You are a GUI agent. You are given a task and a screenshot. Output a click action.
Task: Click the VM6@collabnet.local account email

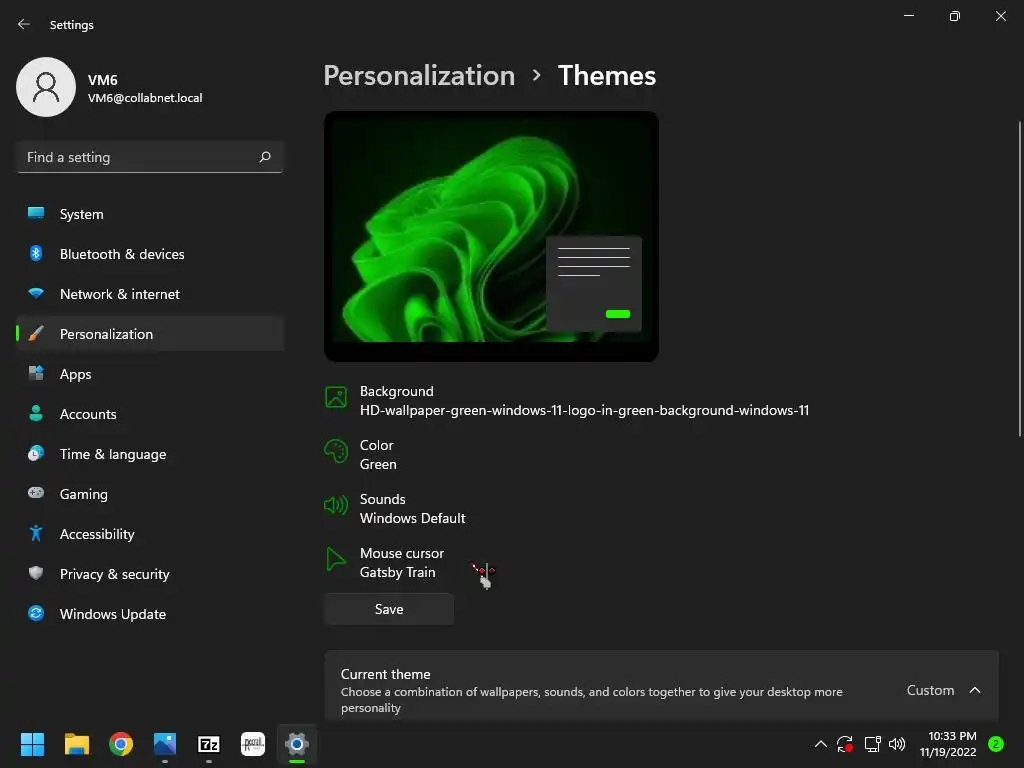pyautogui.click(x=145, y=98)
